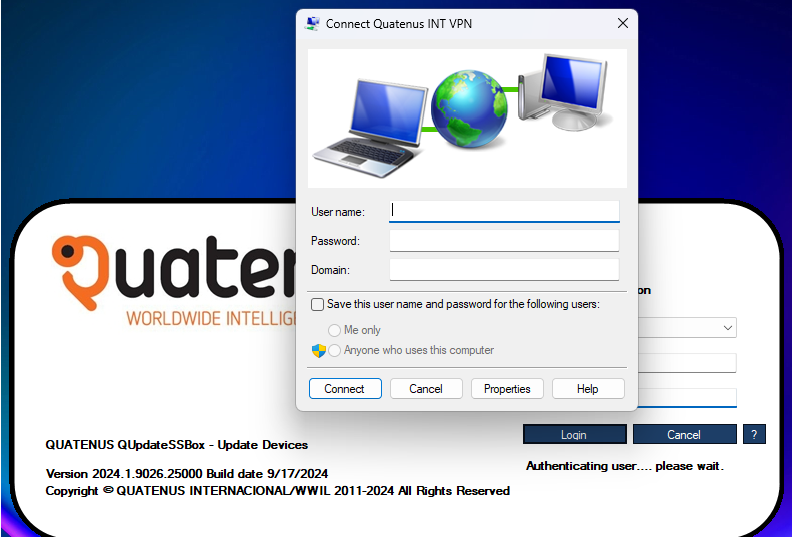Click the Help button in the VPN dialog

[x=587, y=389]
